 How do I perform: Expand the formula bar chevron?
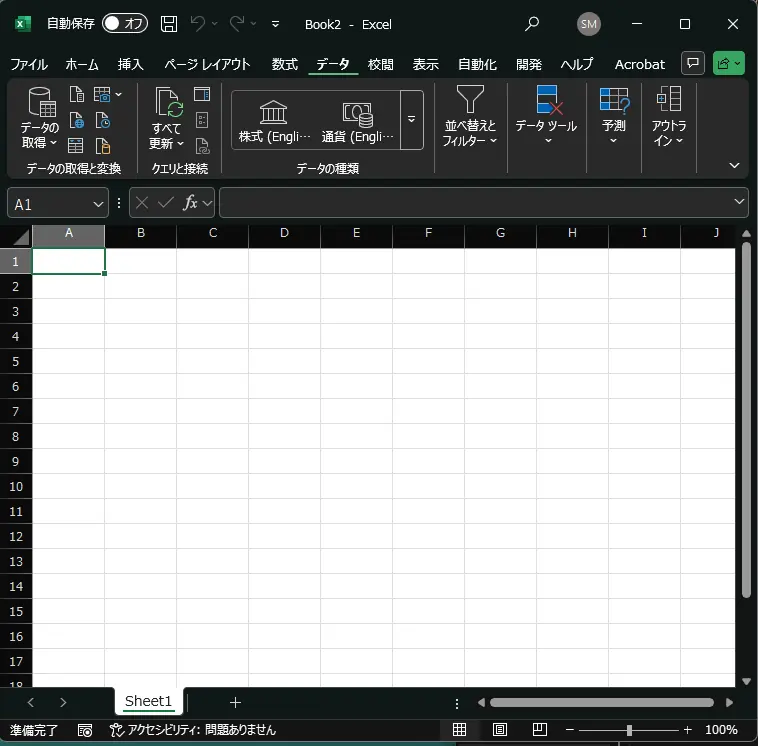pyautogui.click(x=739, y=201)
